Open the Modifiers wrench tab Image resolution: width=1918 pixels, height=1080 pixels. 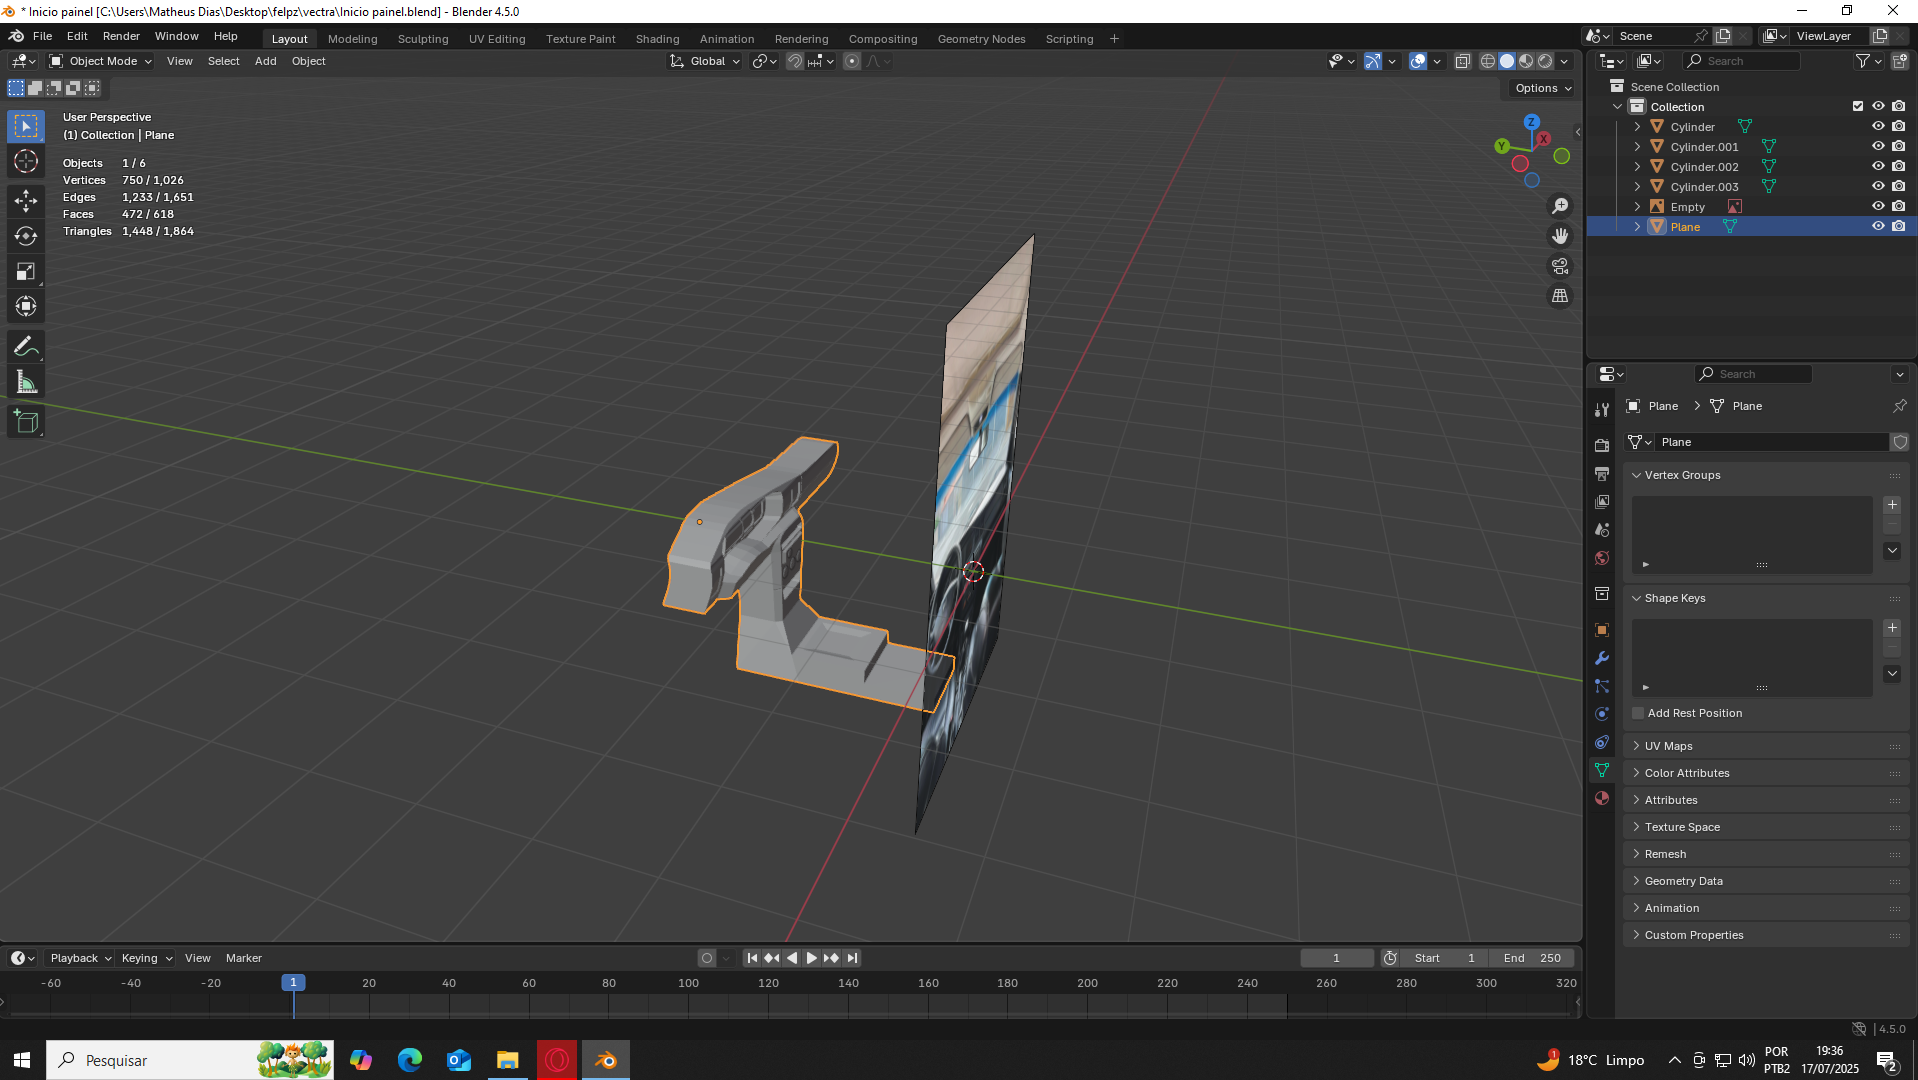(x=1602, y=658)
